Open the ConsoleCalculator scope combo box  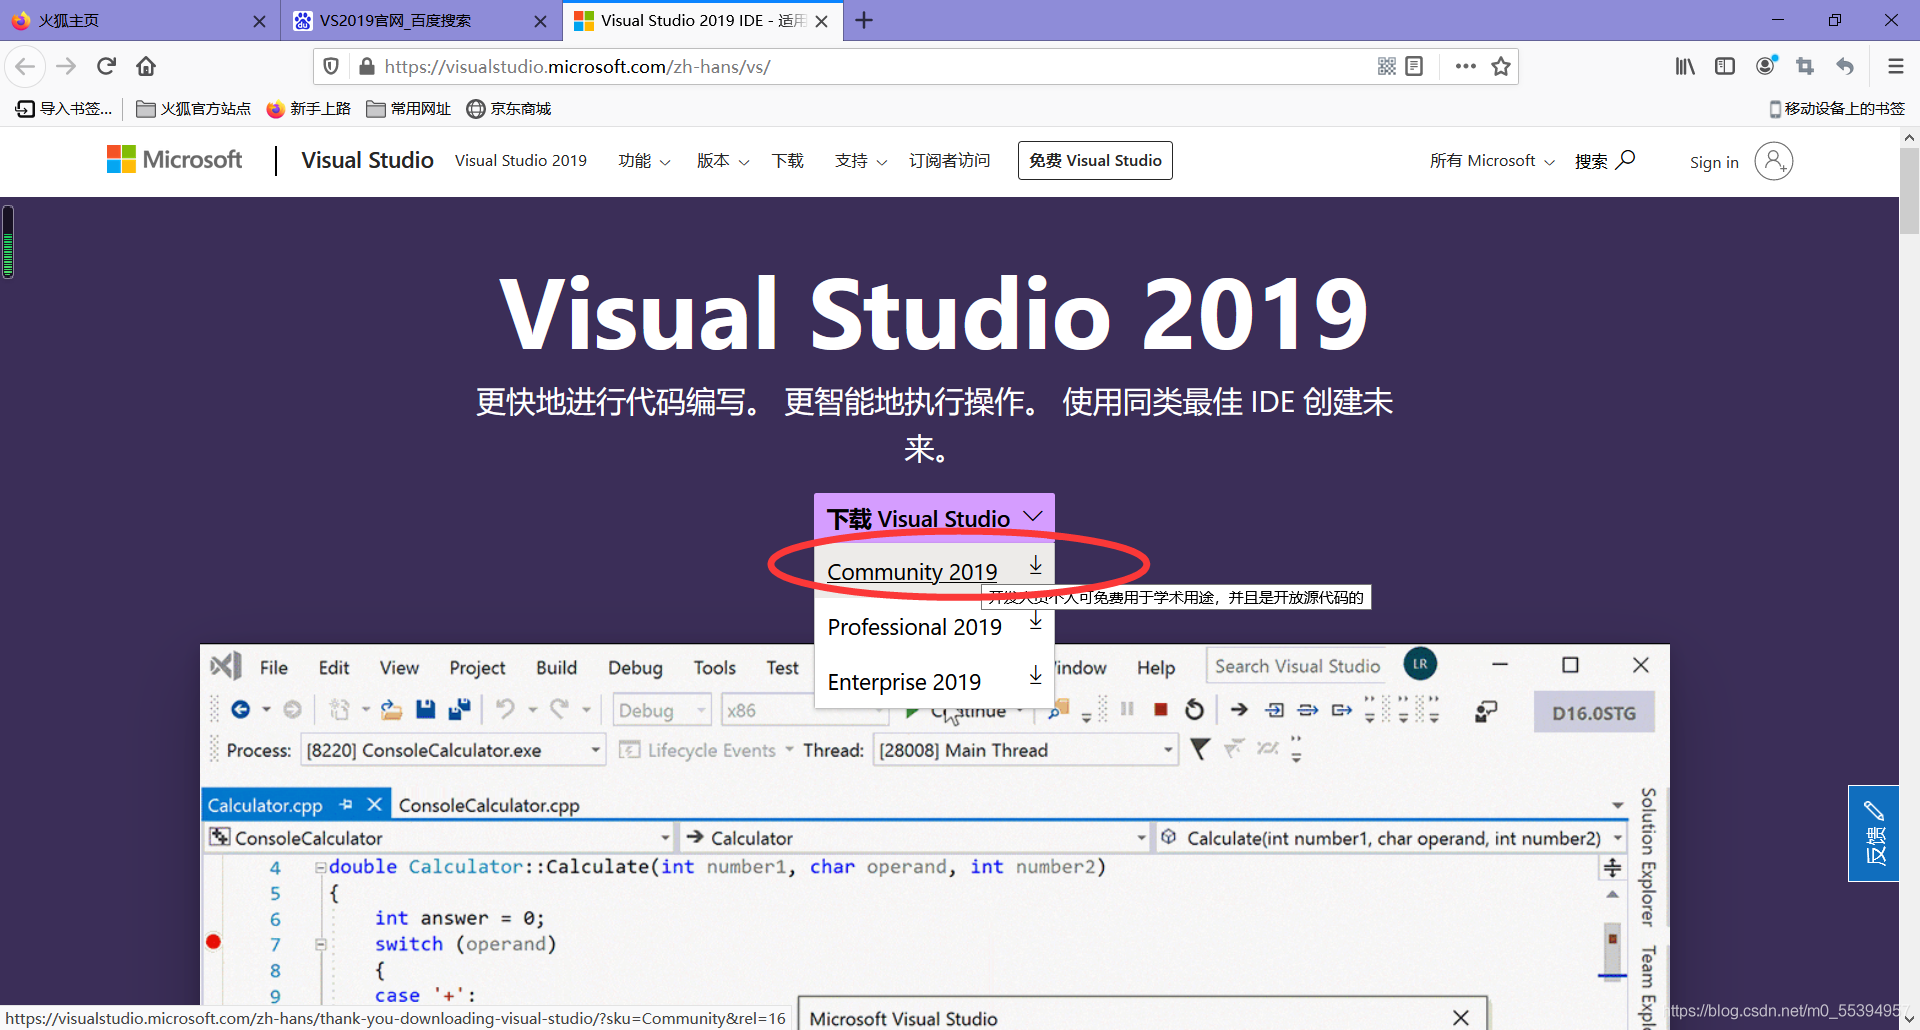(439, 838)
